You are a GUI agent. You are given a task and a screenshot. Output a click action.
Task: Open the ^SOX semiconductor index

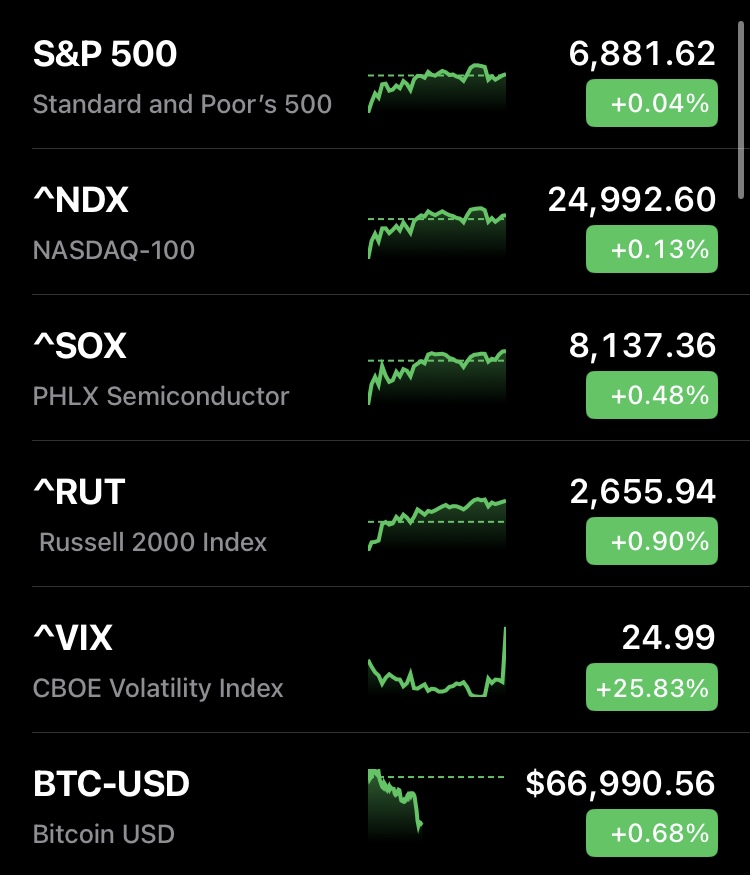coord(80,347)
